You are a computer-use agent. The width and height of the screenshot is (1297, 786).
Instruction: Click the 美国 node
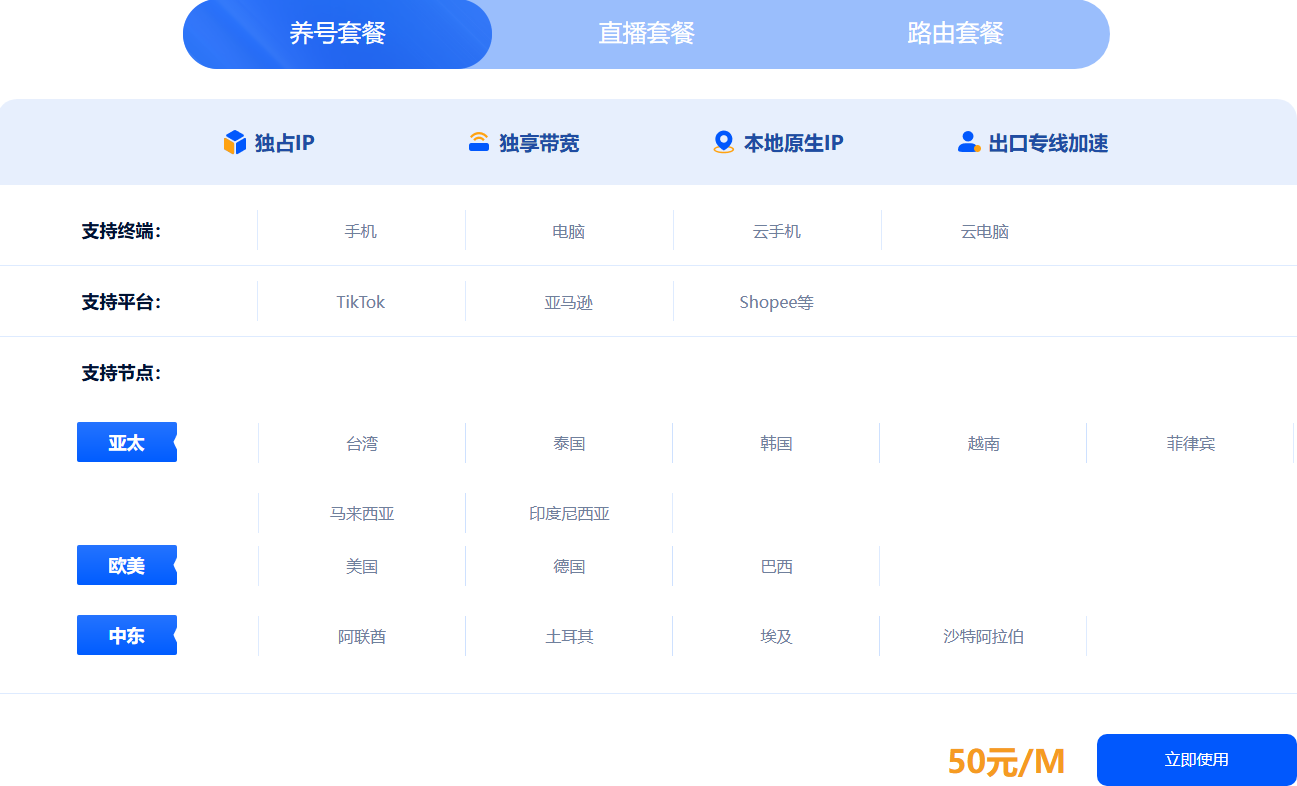click(x=362, y=566)
